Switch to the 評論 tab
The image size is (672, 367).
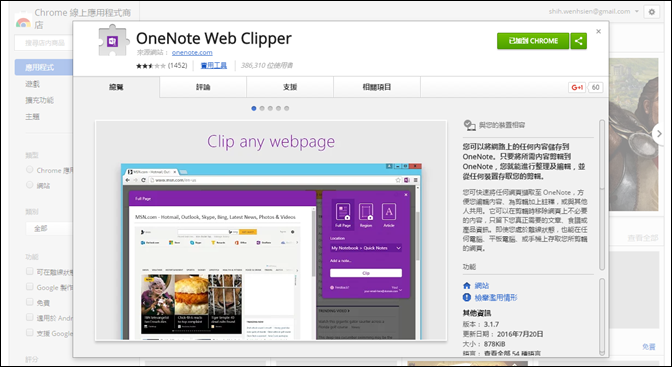point(203,87)
